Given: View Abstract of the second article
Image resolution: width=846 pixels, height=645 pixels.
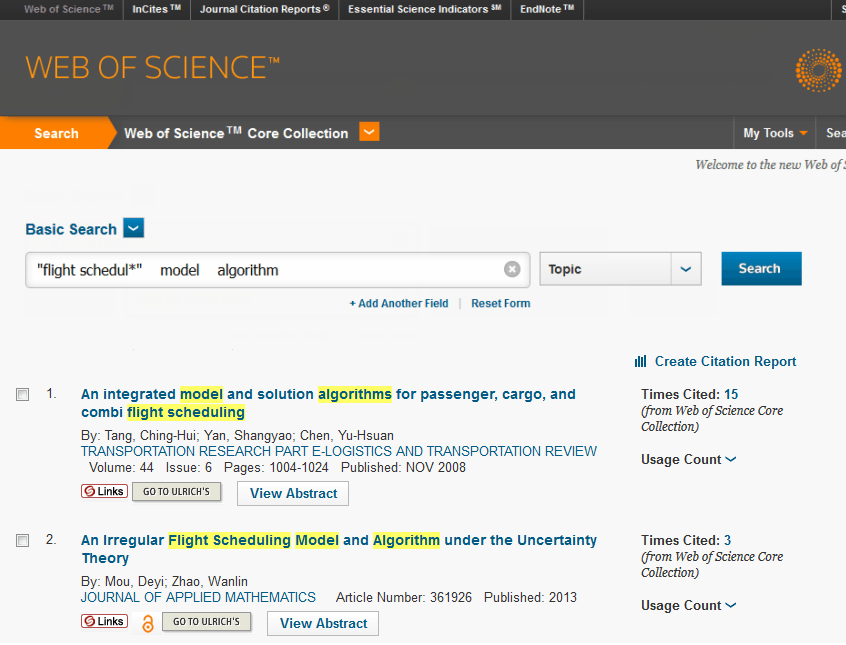Looking at the screenshot, I should pos(322,623).
